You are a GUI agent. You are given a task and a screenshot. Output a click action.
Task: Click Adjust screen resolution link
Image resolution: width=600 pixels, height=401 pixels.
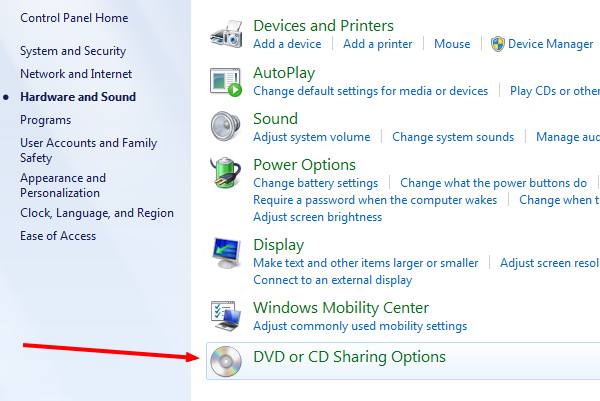[x=550, y=263]
